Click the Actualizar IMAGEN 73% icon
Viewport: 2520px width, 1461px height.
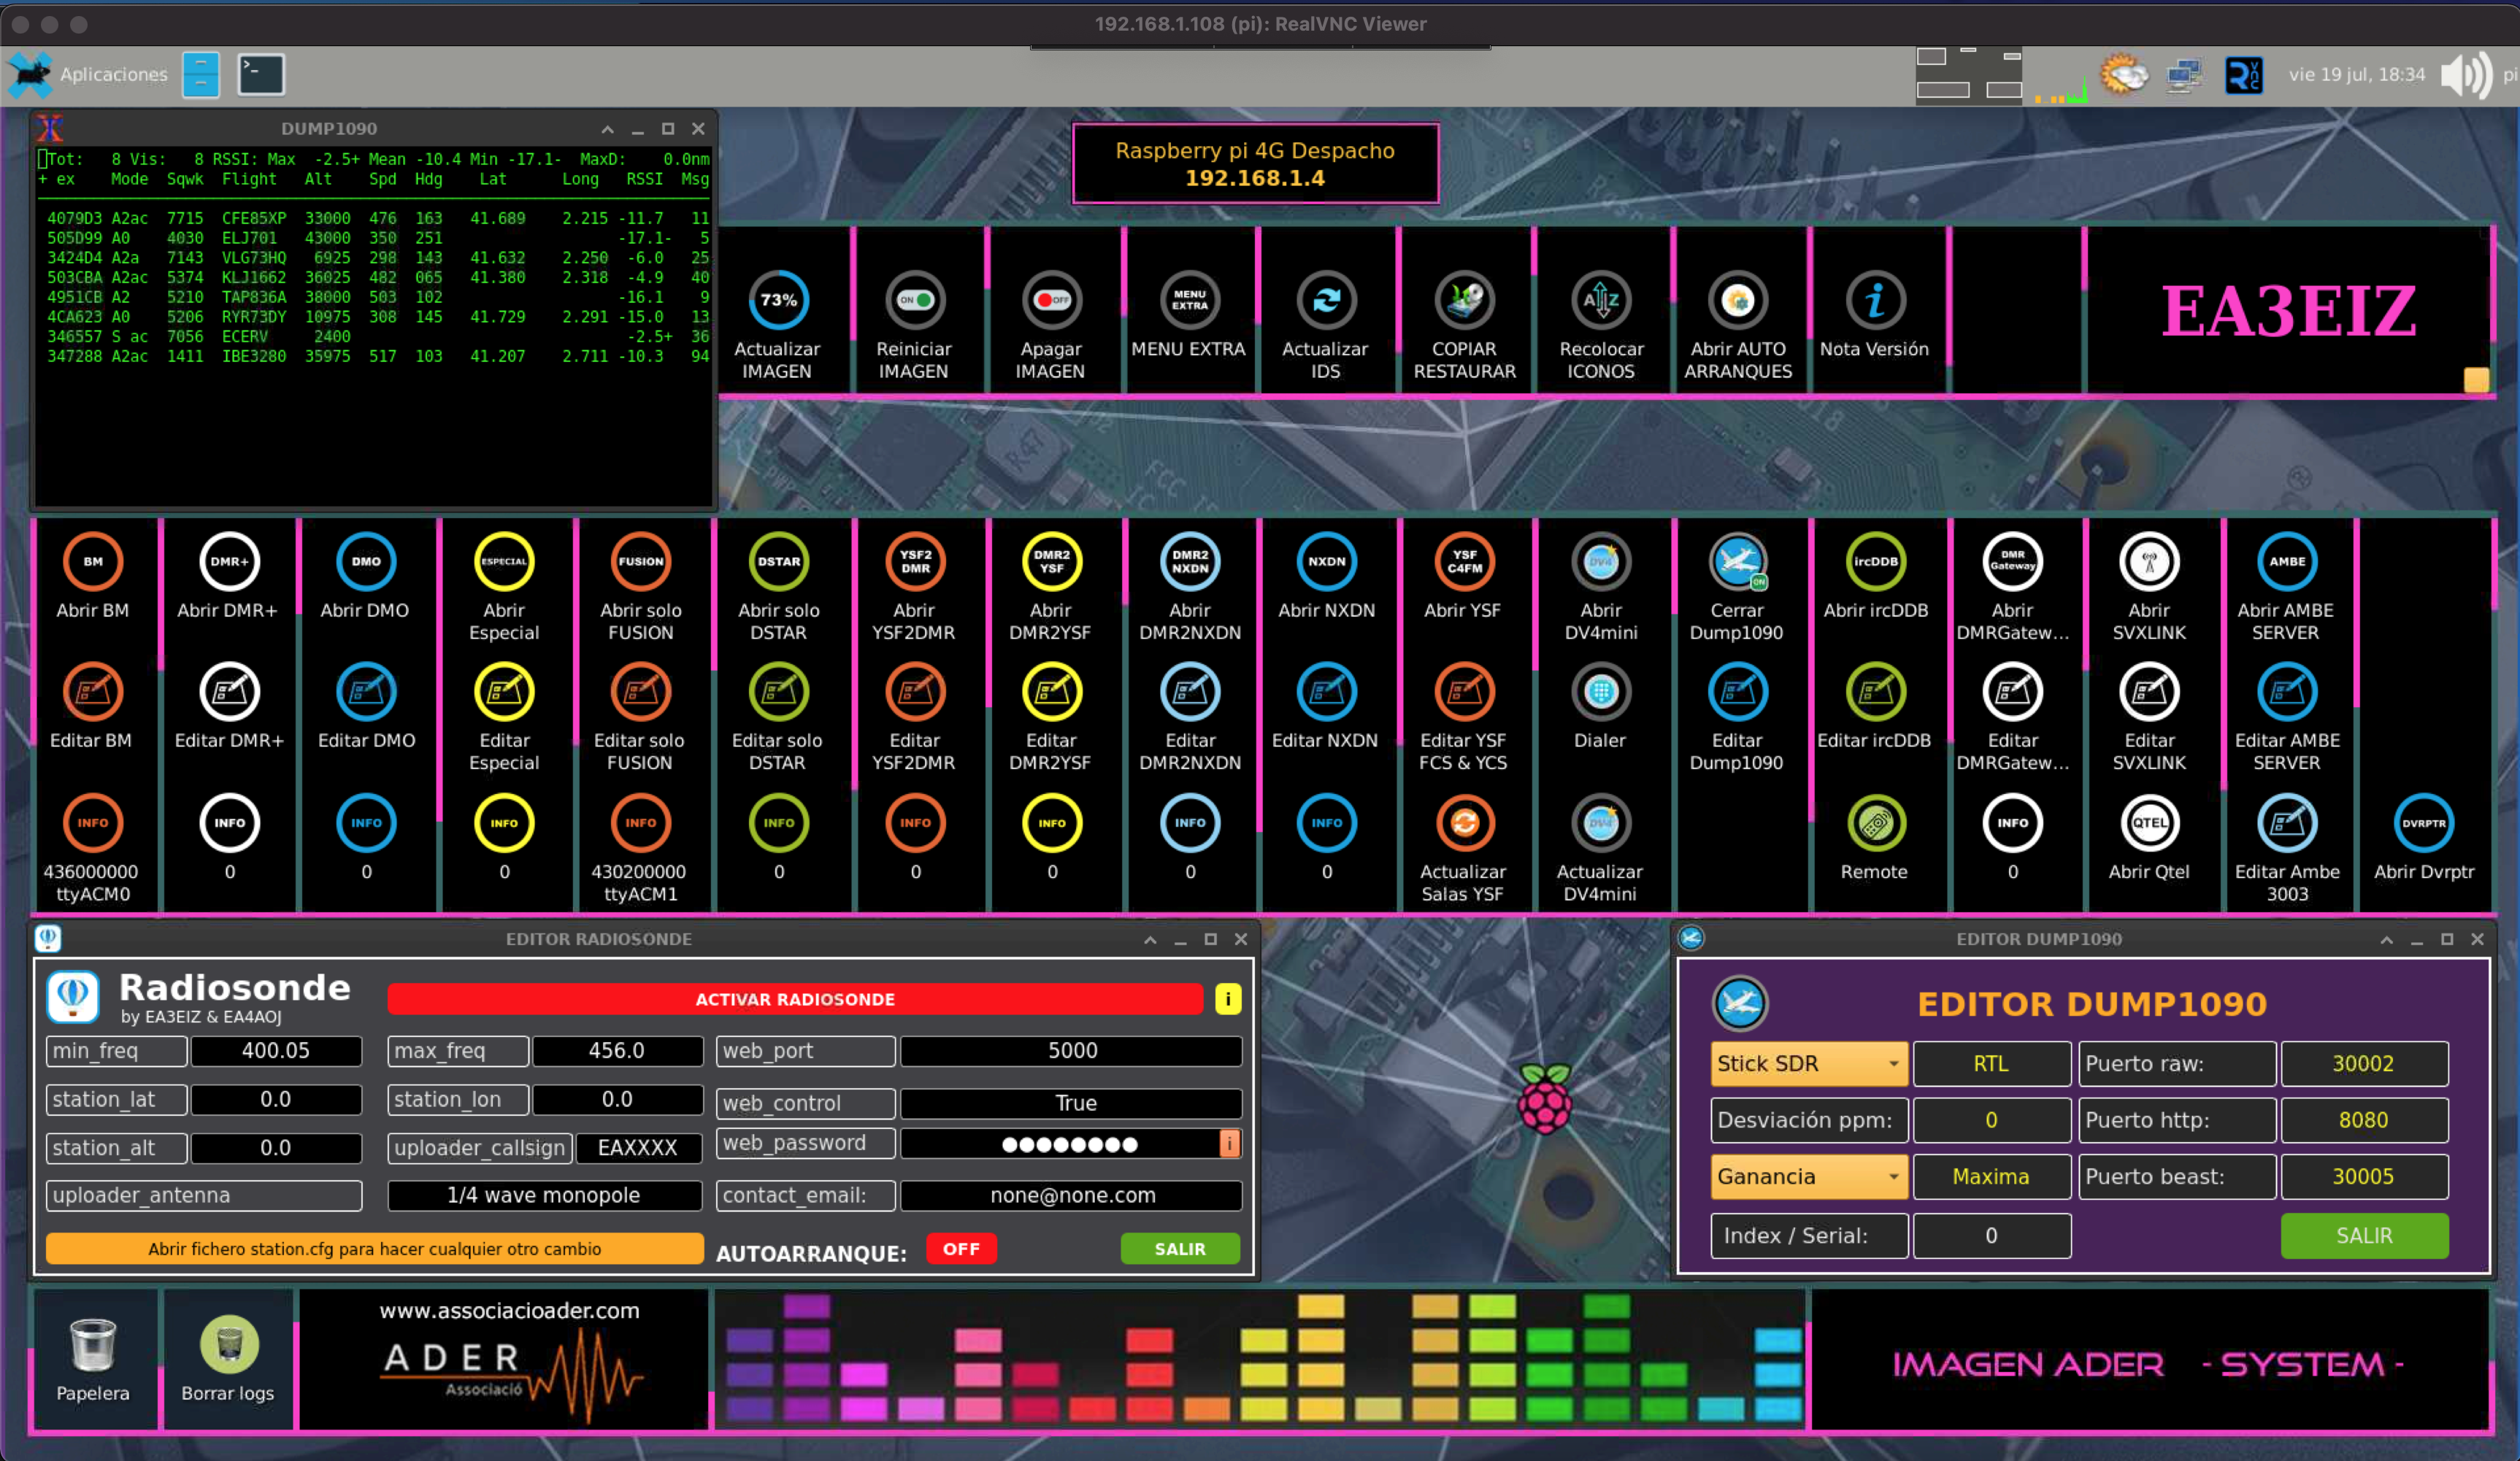click(778, 300)
